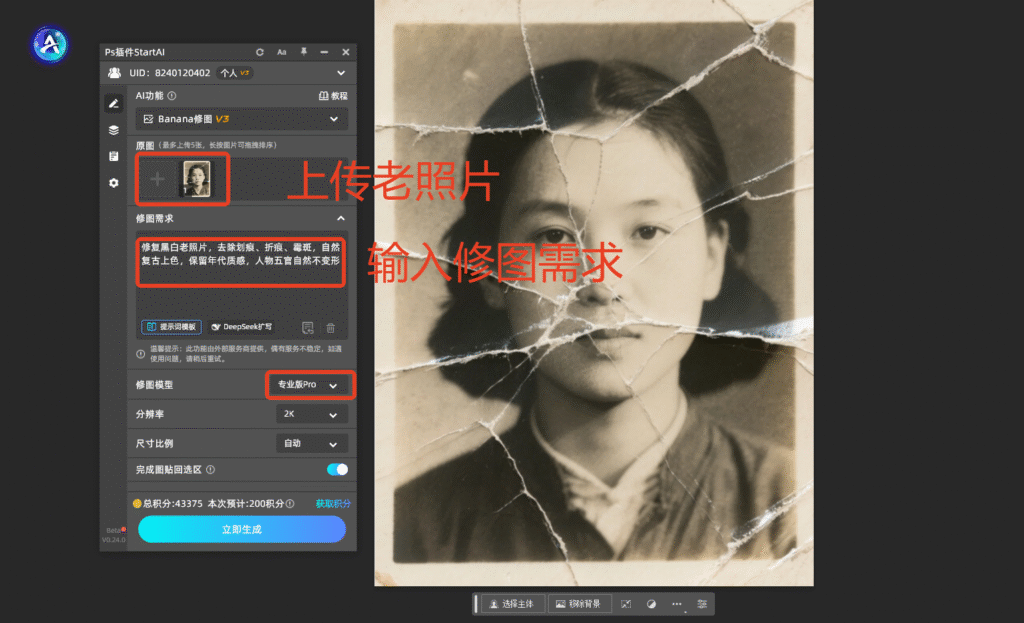Click 选择主体 in the bottom toolbar

[514, 604]
